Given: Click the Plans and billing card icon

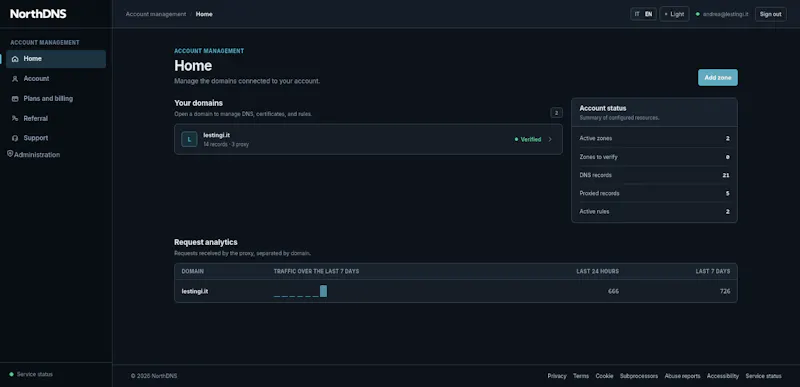Looking at the screenshot, I should point(15,99).
